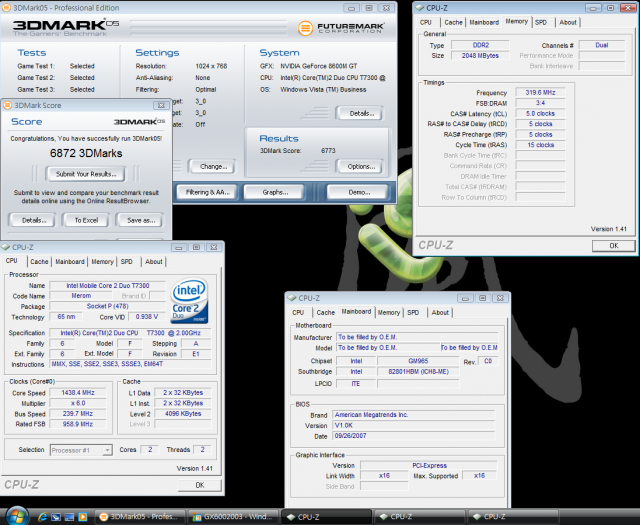
Task: Open Filtering & AA settings
Action: pyautogui.click(x=207, y=192)
